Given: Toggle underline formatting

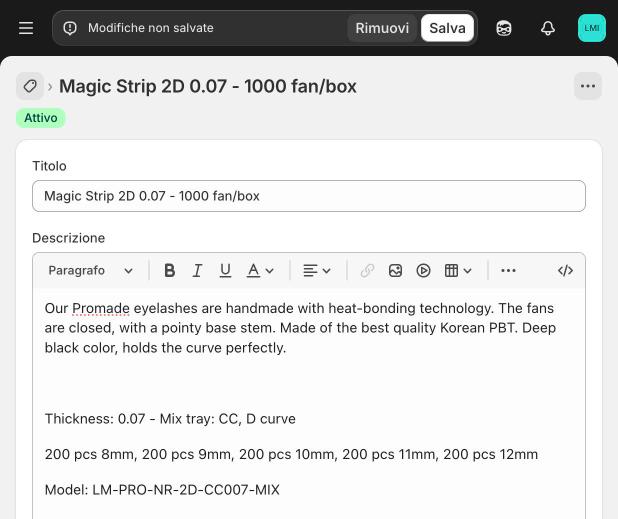Looking at the screenshot, I should (x=225, y=271).
